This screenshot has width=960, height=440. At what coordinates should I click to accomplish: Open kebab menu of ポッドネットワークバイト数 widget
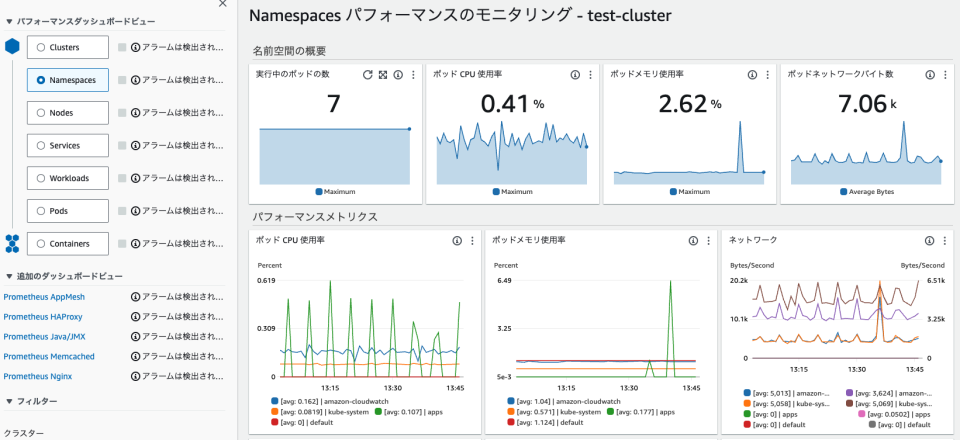(945, 75)
